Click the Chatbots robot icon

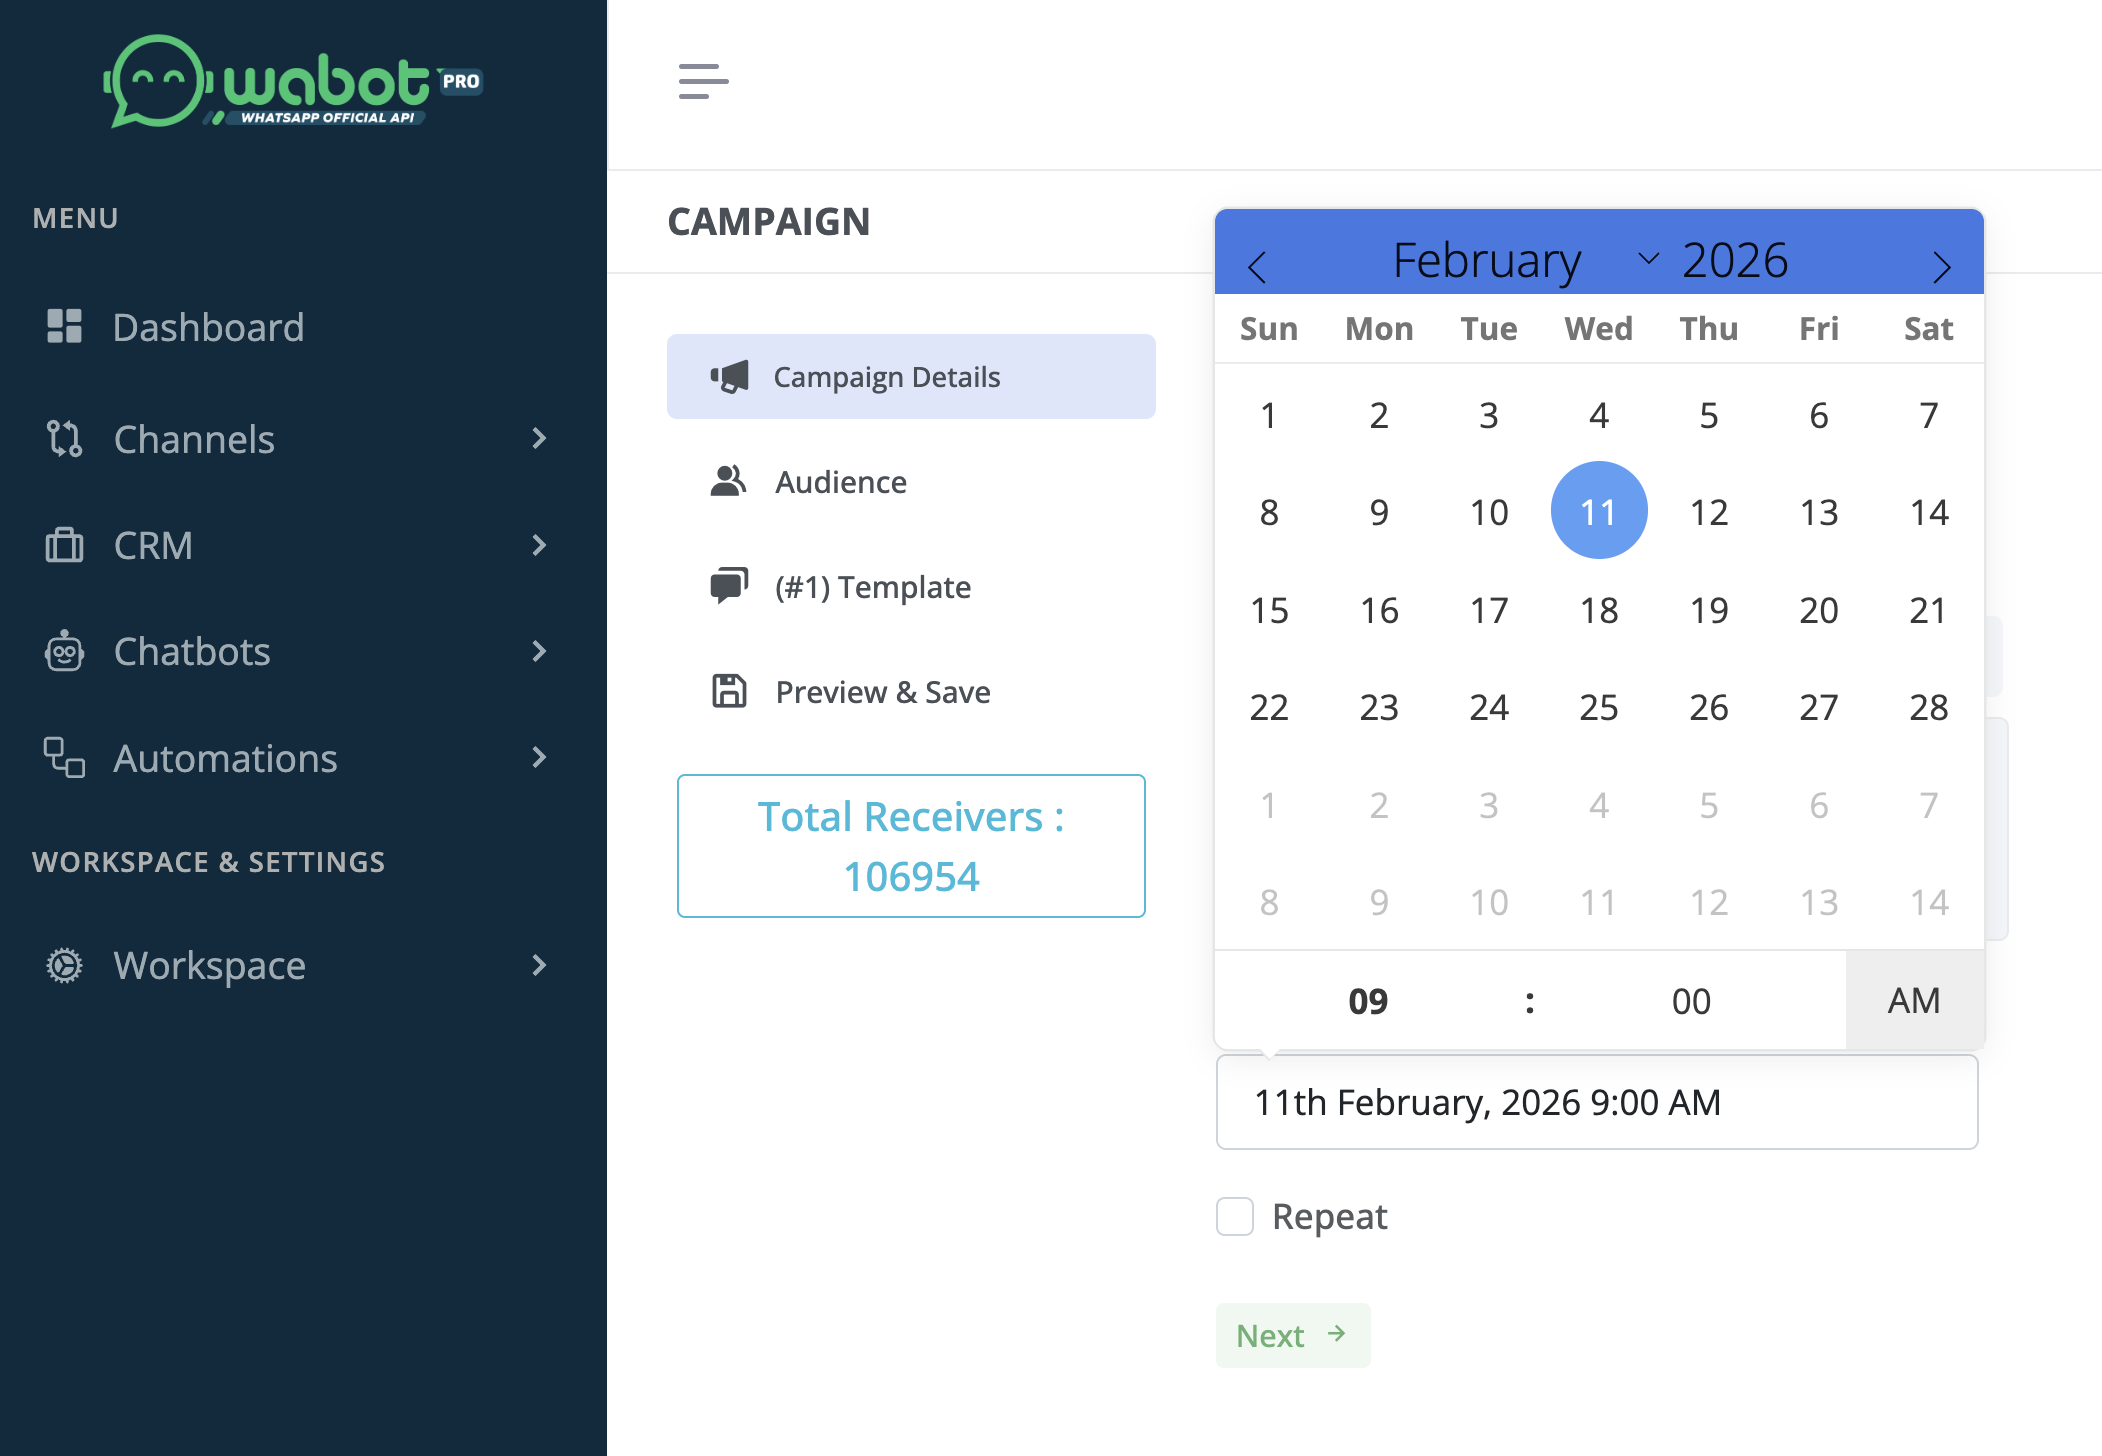point(65,651)
